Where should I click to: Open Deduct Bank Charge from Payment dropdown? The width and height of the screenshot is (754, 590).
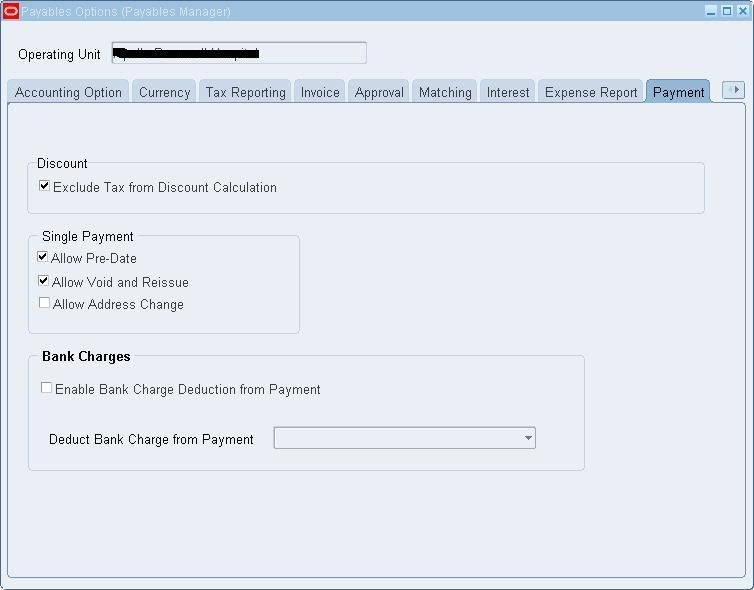pyautogui.click(x=404, y=438)
